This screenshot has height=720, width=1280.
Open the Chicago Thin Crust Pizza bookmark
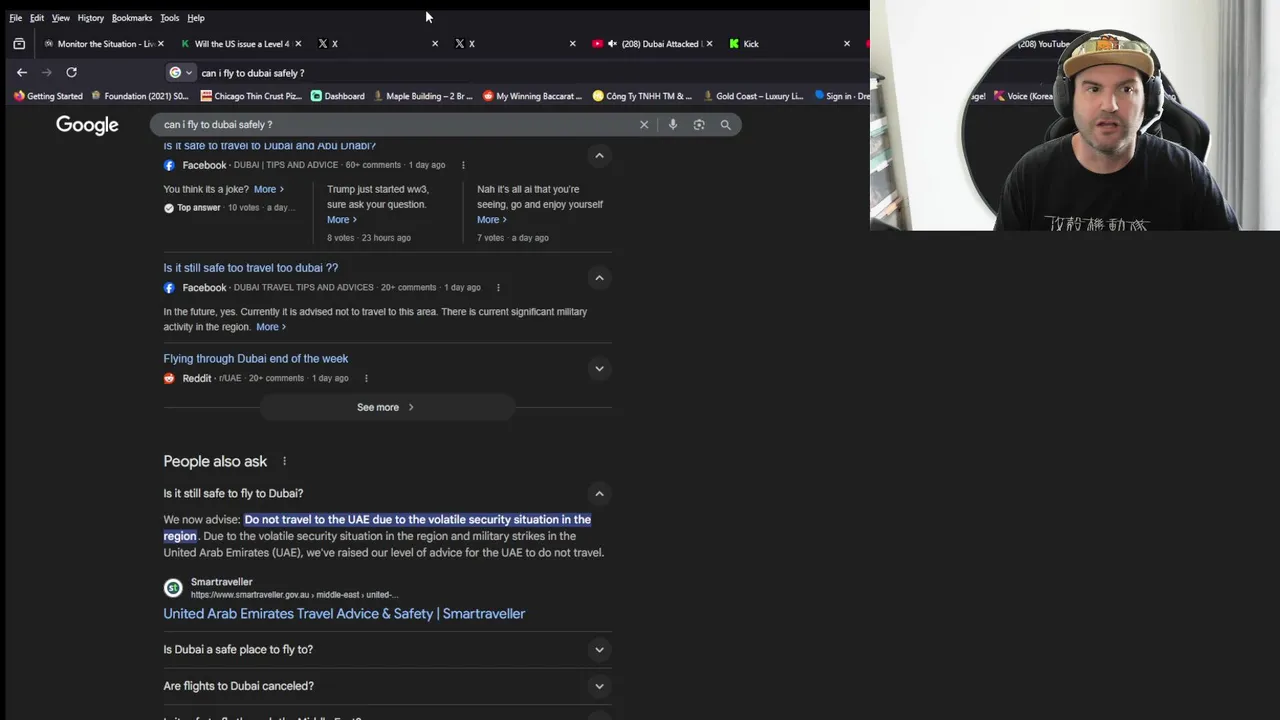pos(250,96)
